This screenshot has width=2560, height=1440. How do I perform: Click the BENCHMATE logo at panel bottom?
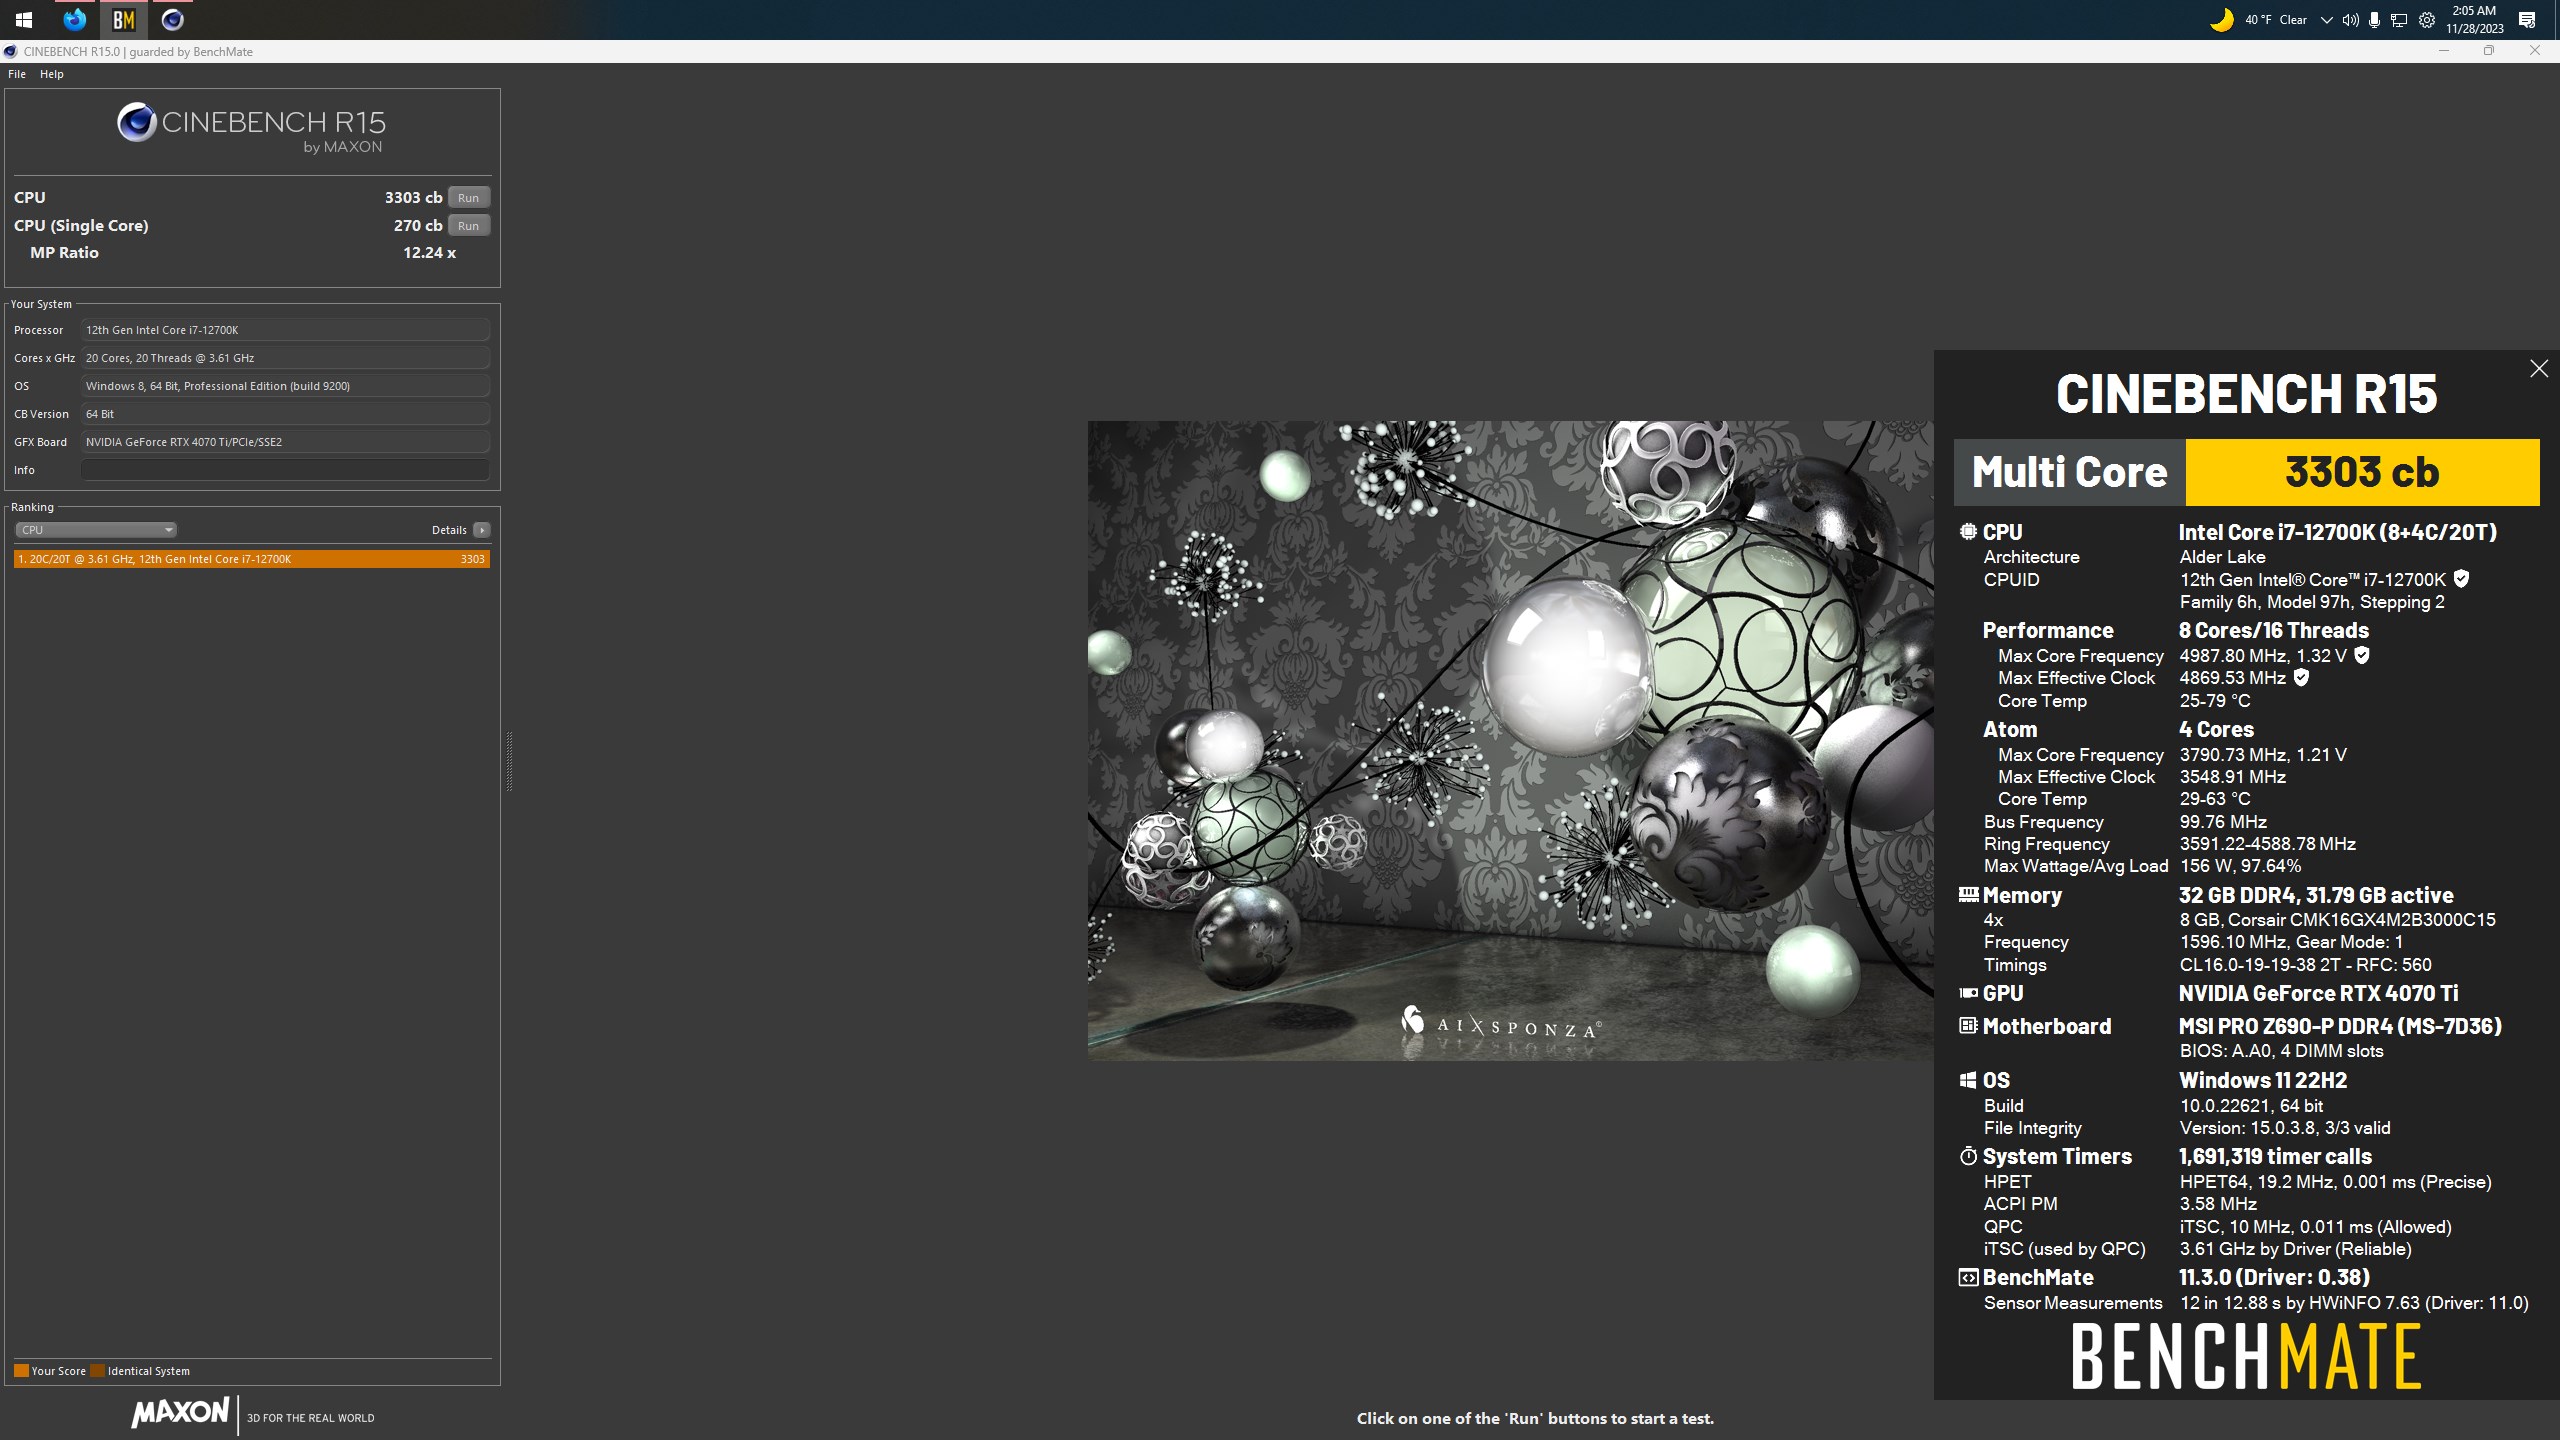pos(2246,1357)
